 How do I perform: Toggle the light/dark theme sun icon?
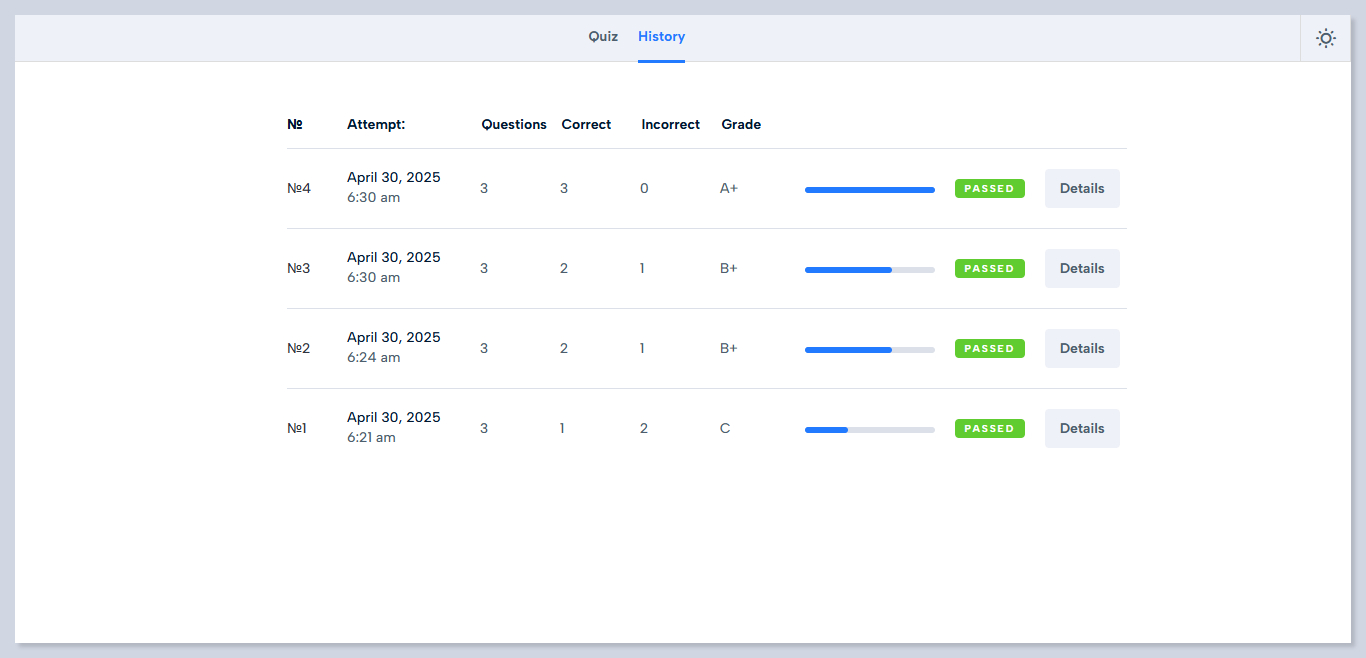point(1325,38)
